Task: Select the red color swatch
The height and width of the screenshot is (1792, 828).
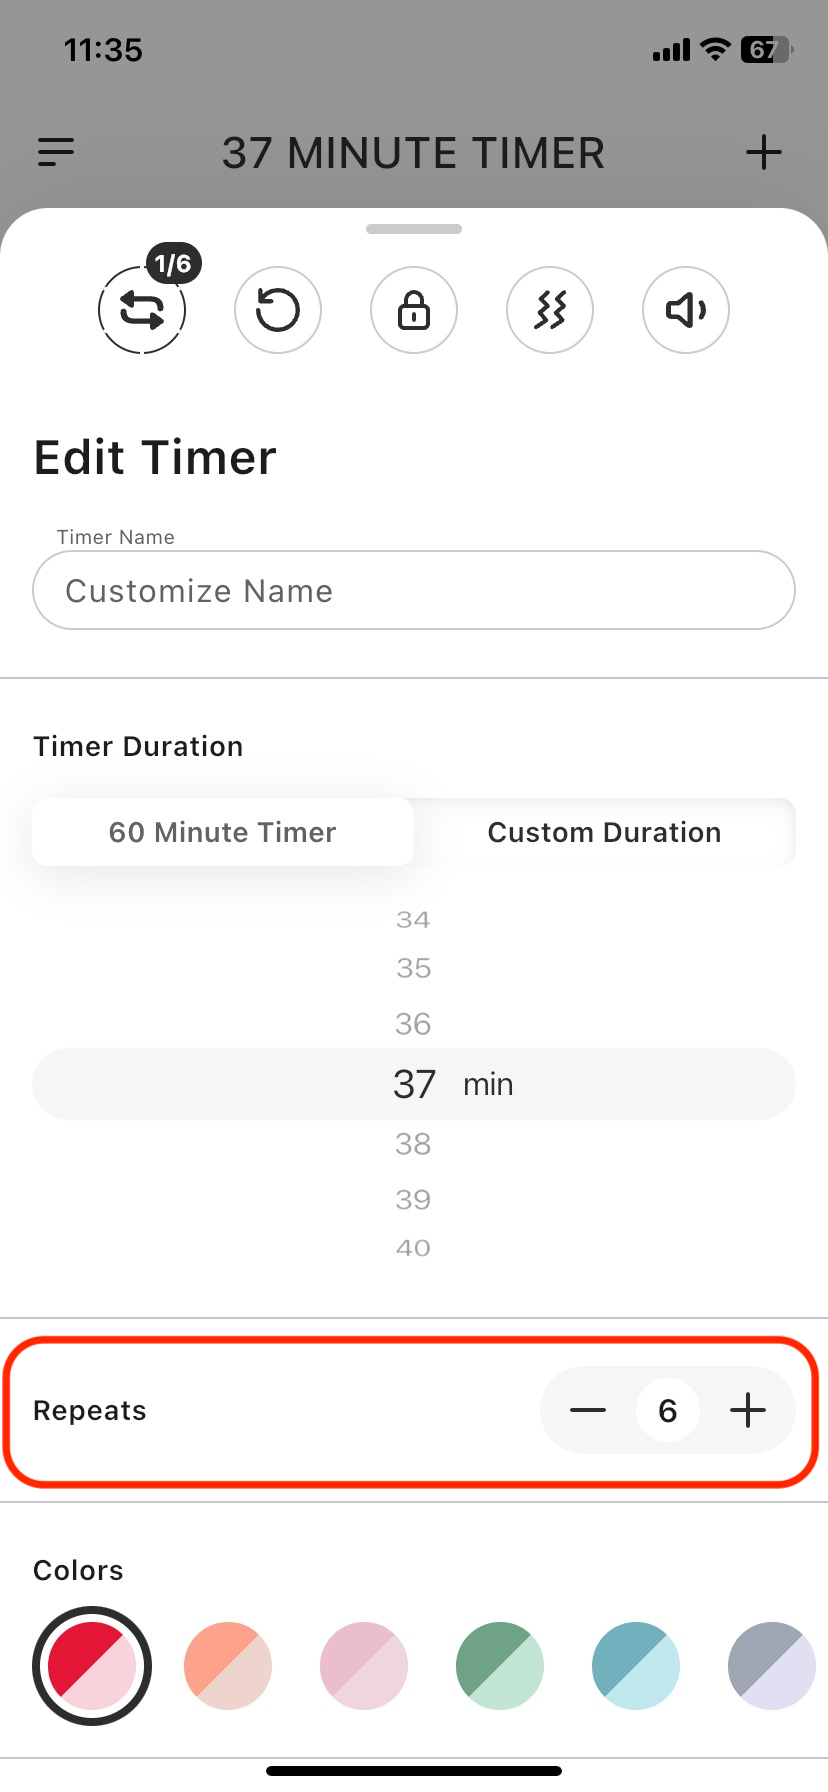Action: click(92, 1666)
